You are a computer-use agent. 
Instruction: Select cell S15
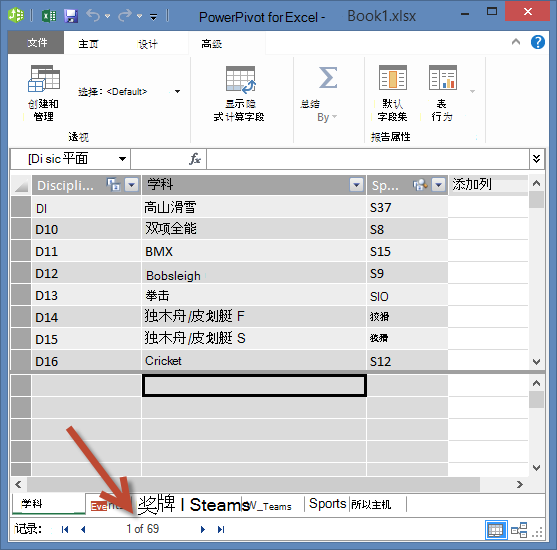point(407,251)
